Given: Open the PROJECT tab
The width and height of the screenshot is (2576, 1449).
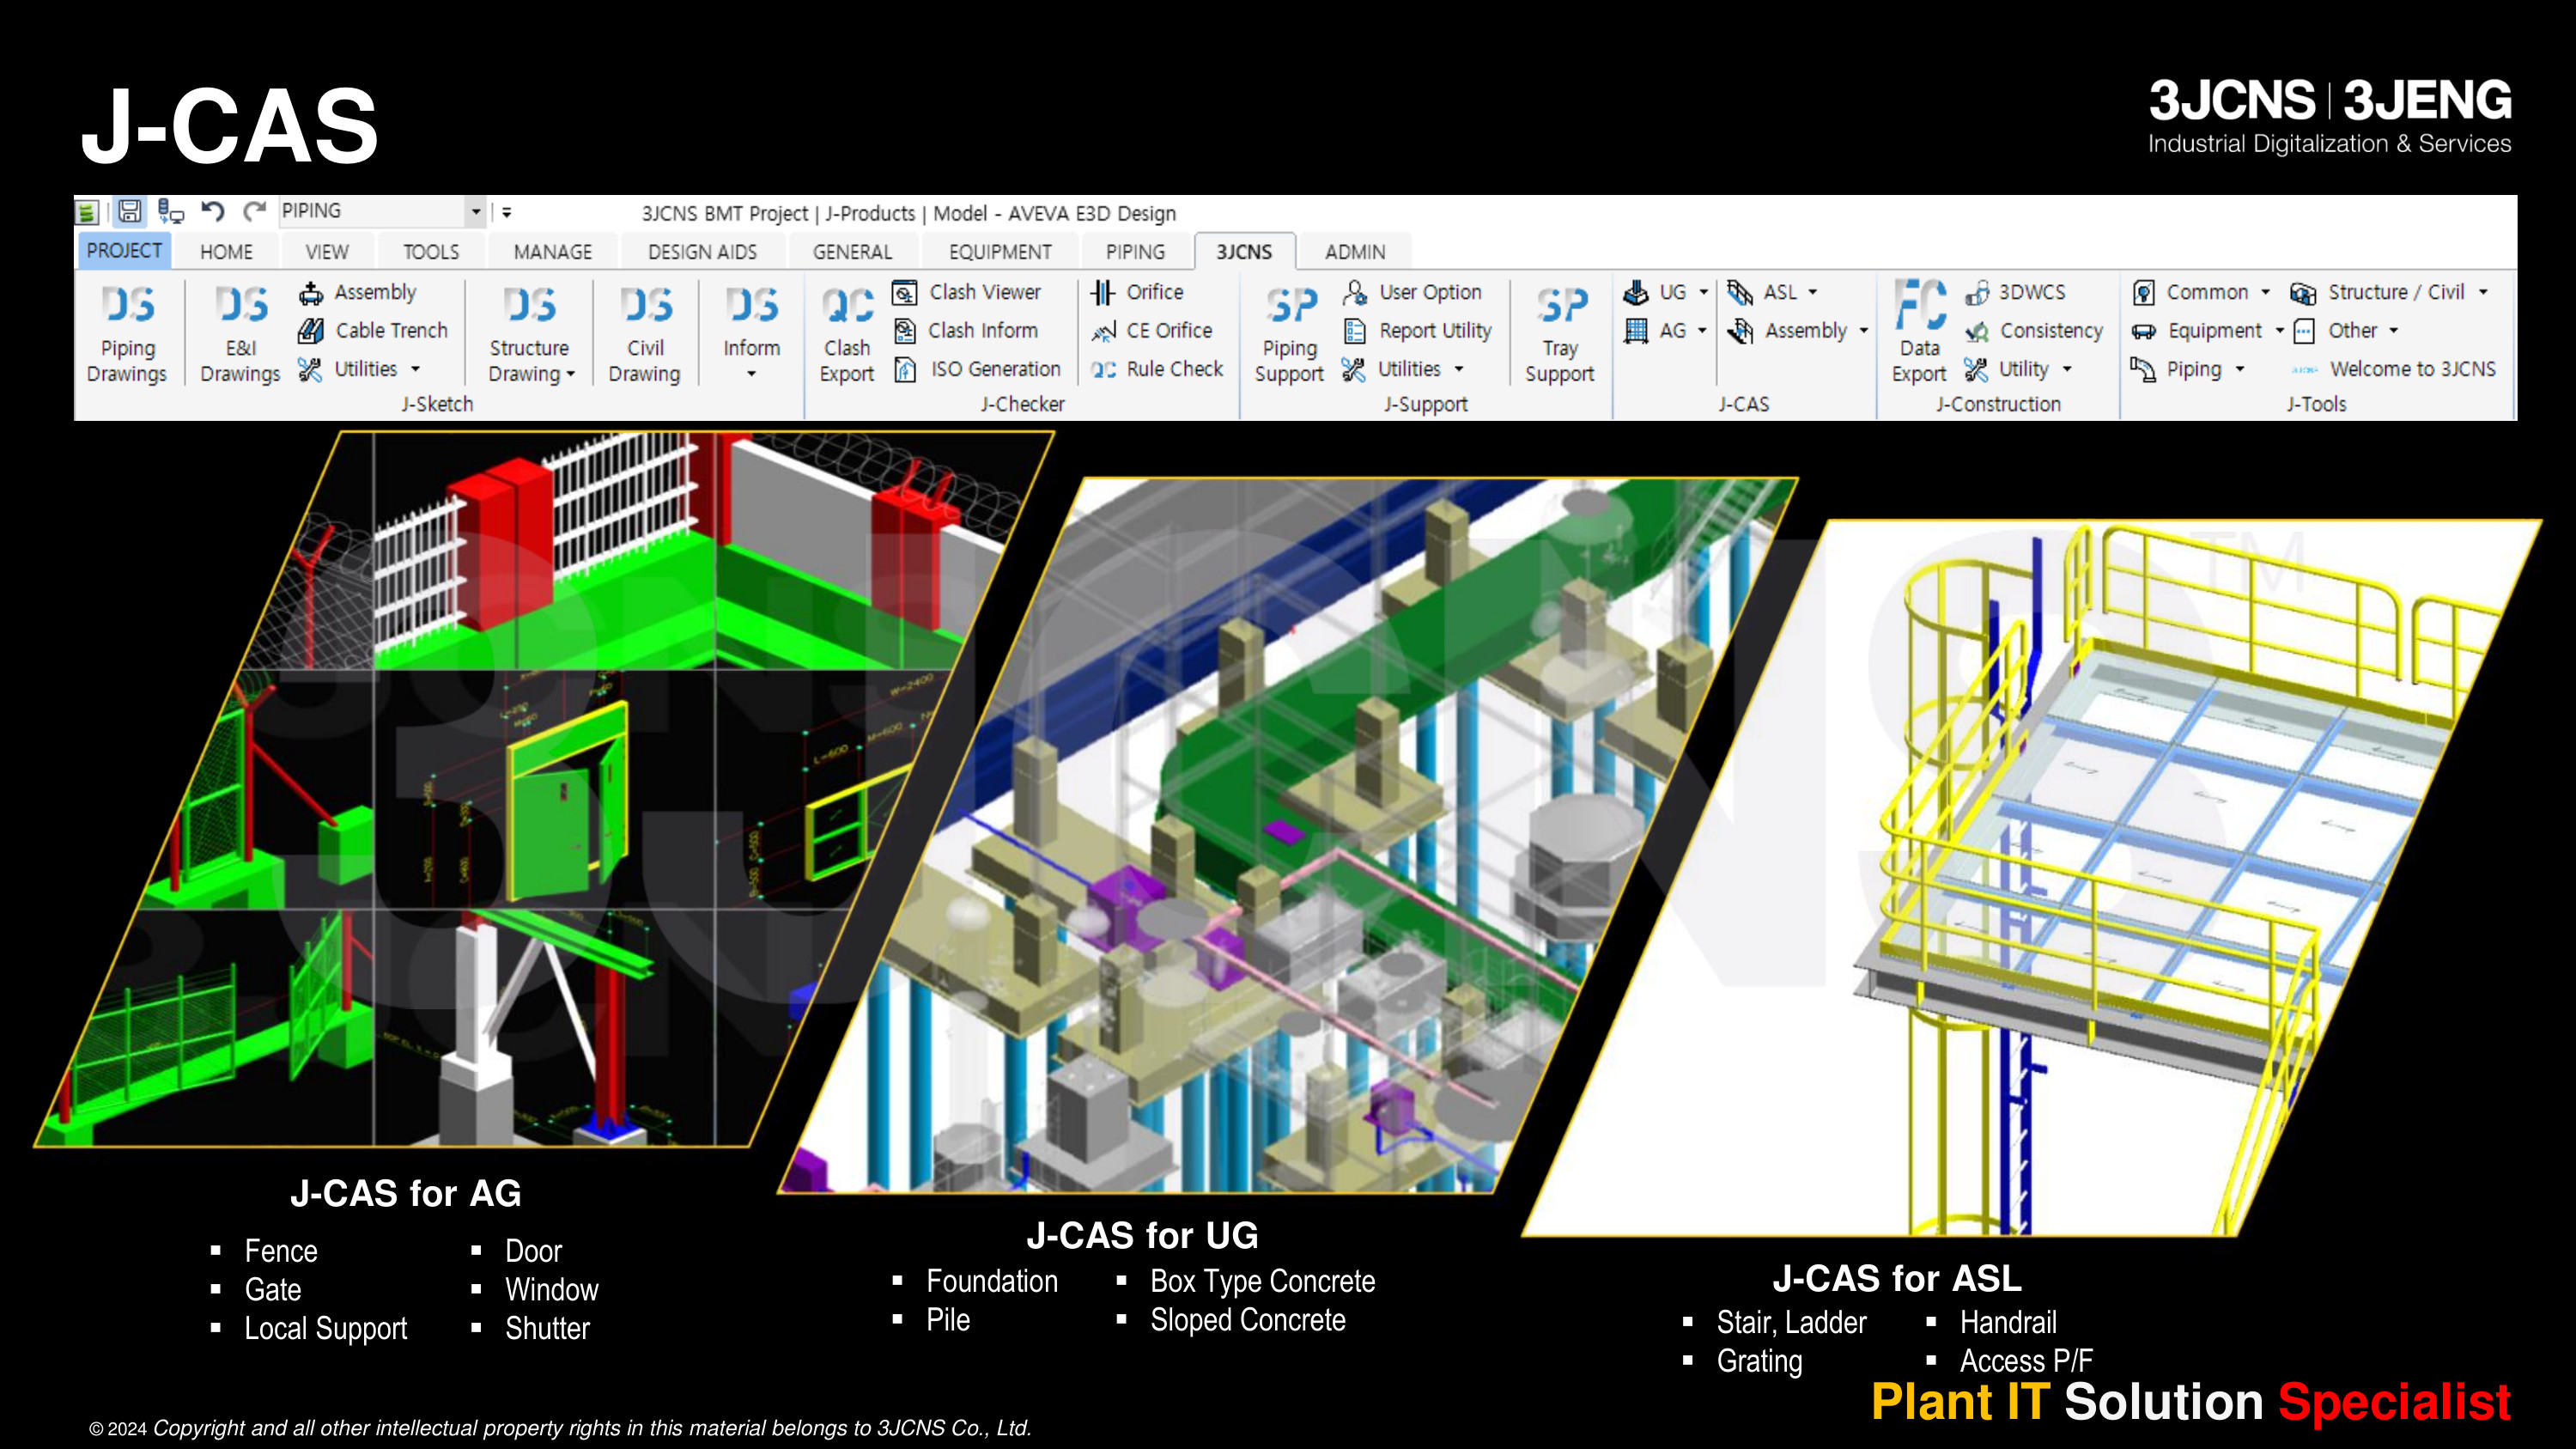Looking at the screenshot, I should (124, 251).
